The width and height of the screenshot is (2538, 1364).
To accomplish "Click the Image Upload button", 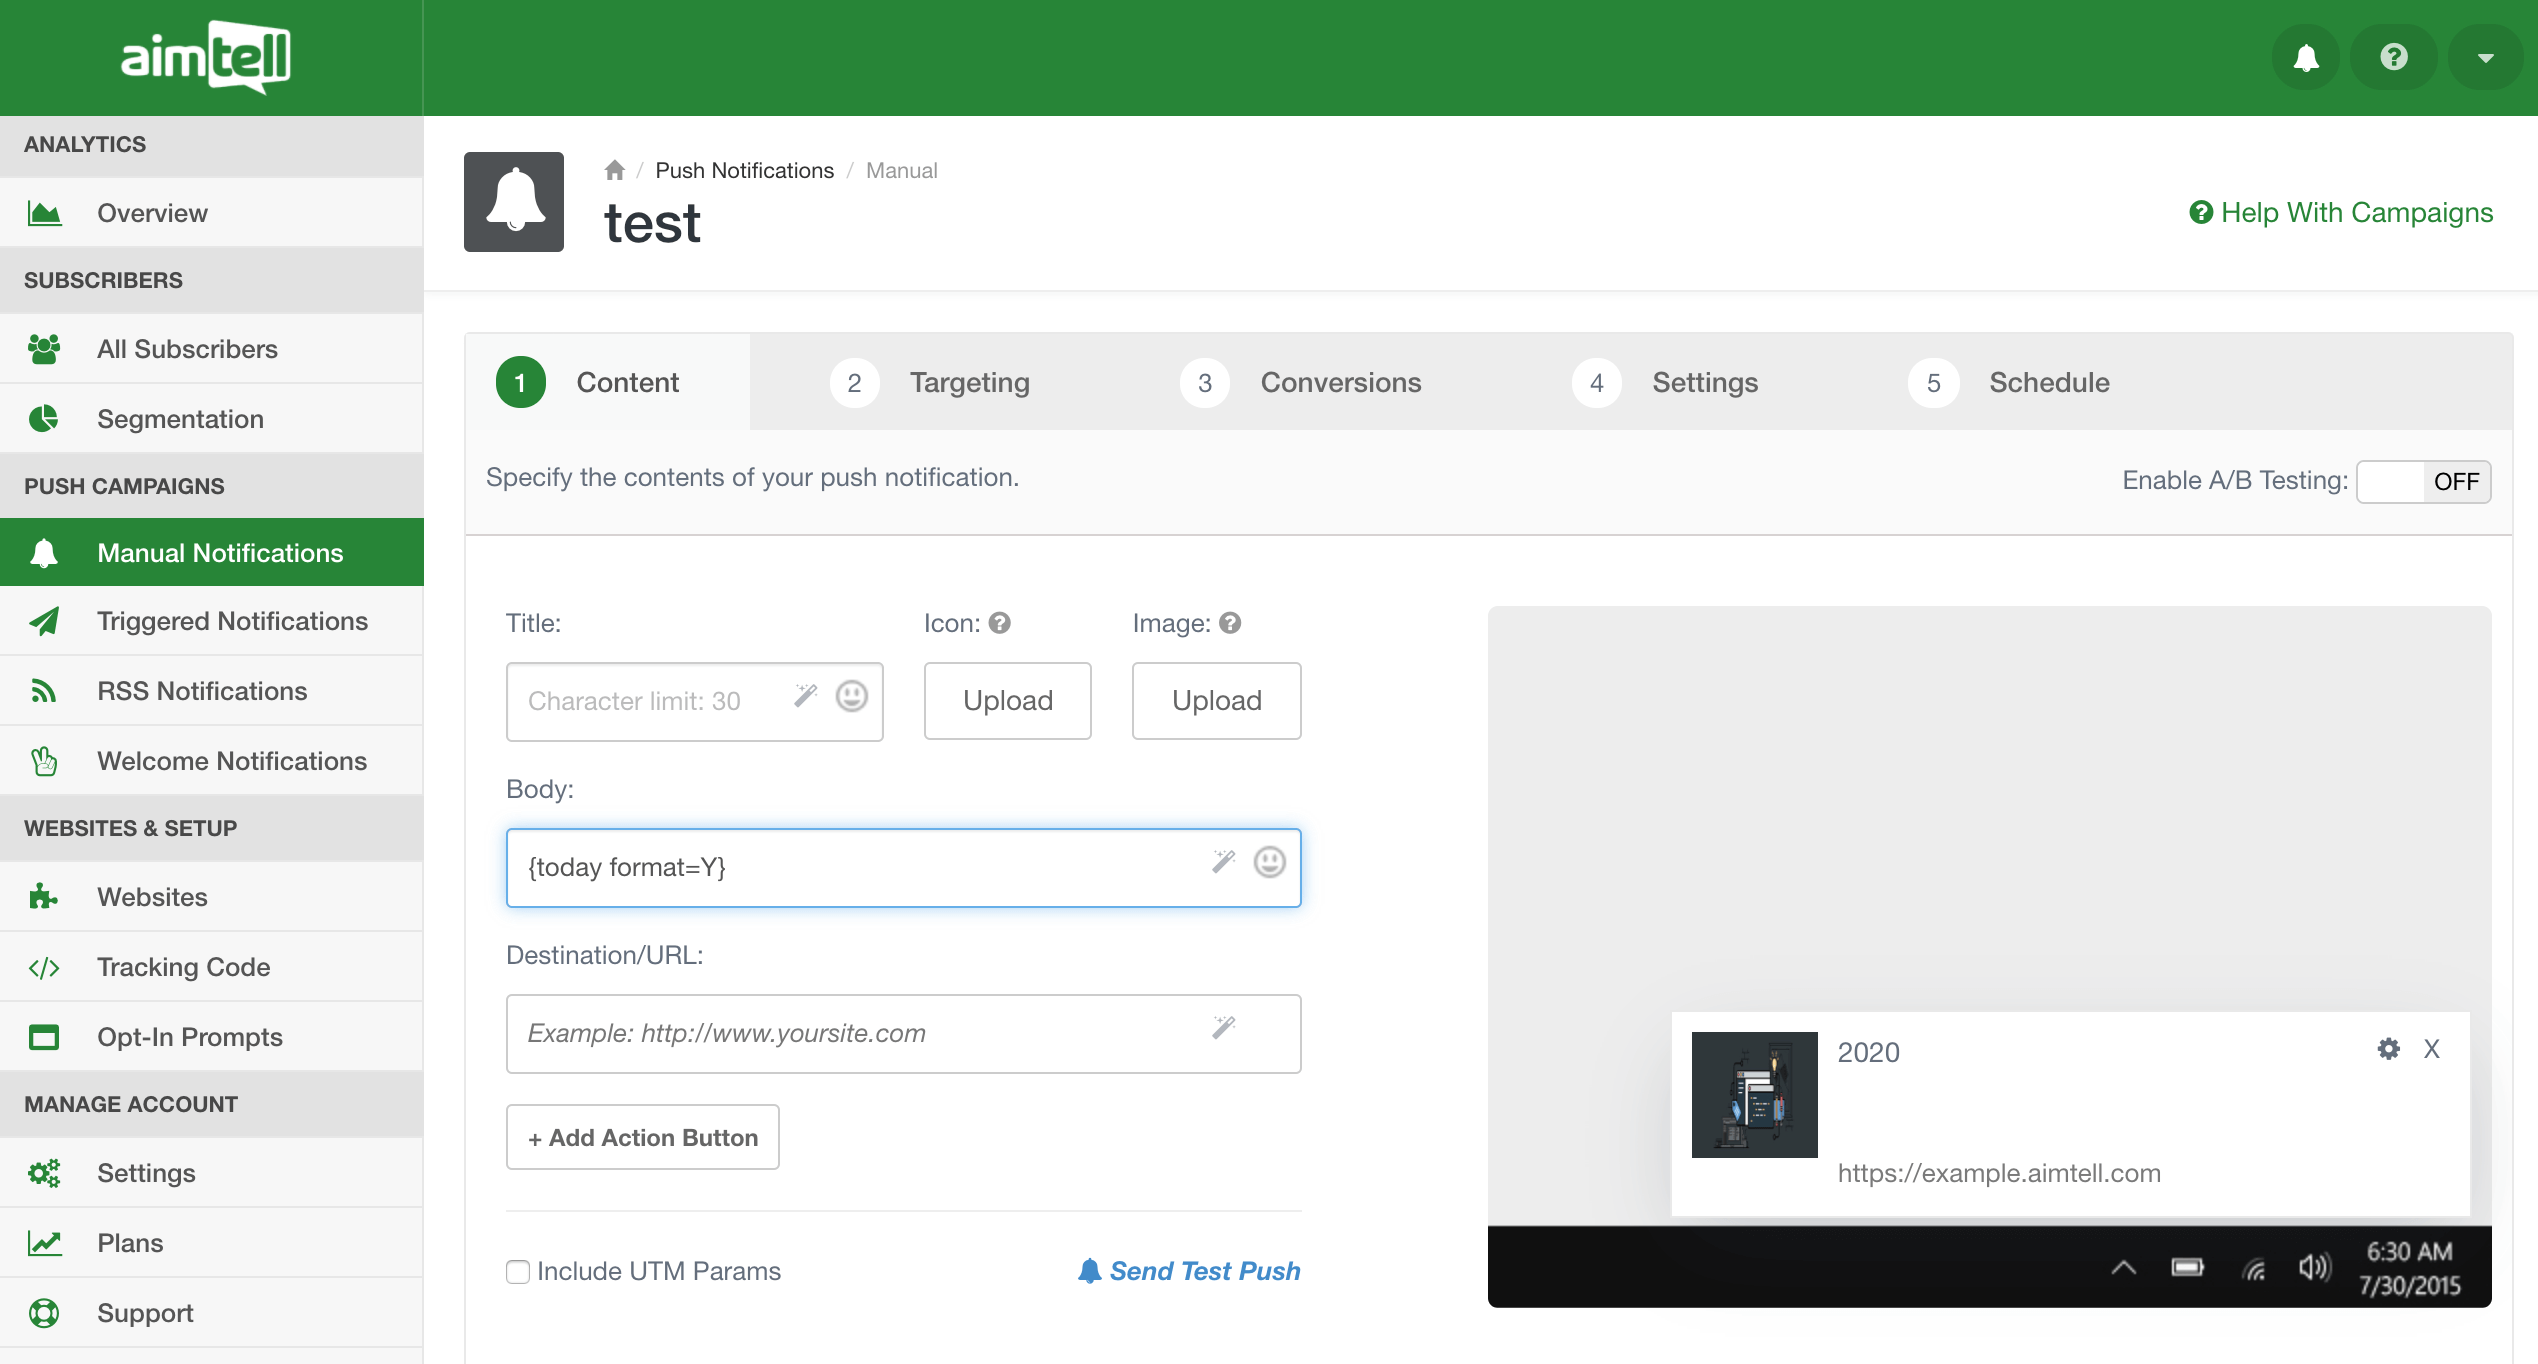I will 1216,700.
